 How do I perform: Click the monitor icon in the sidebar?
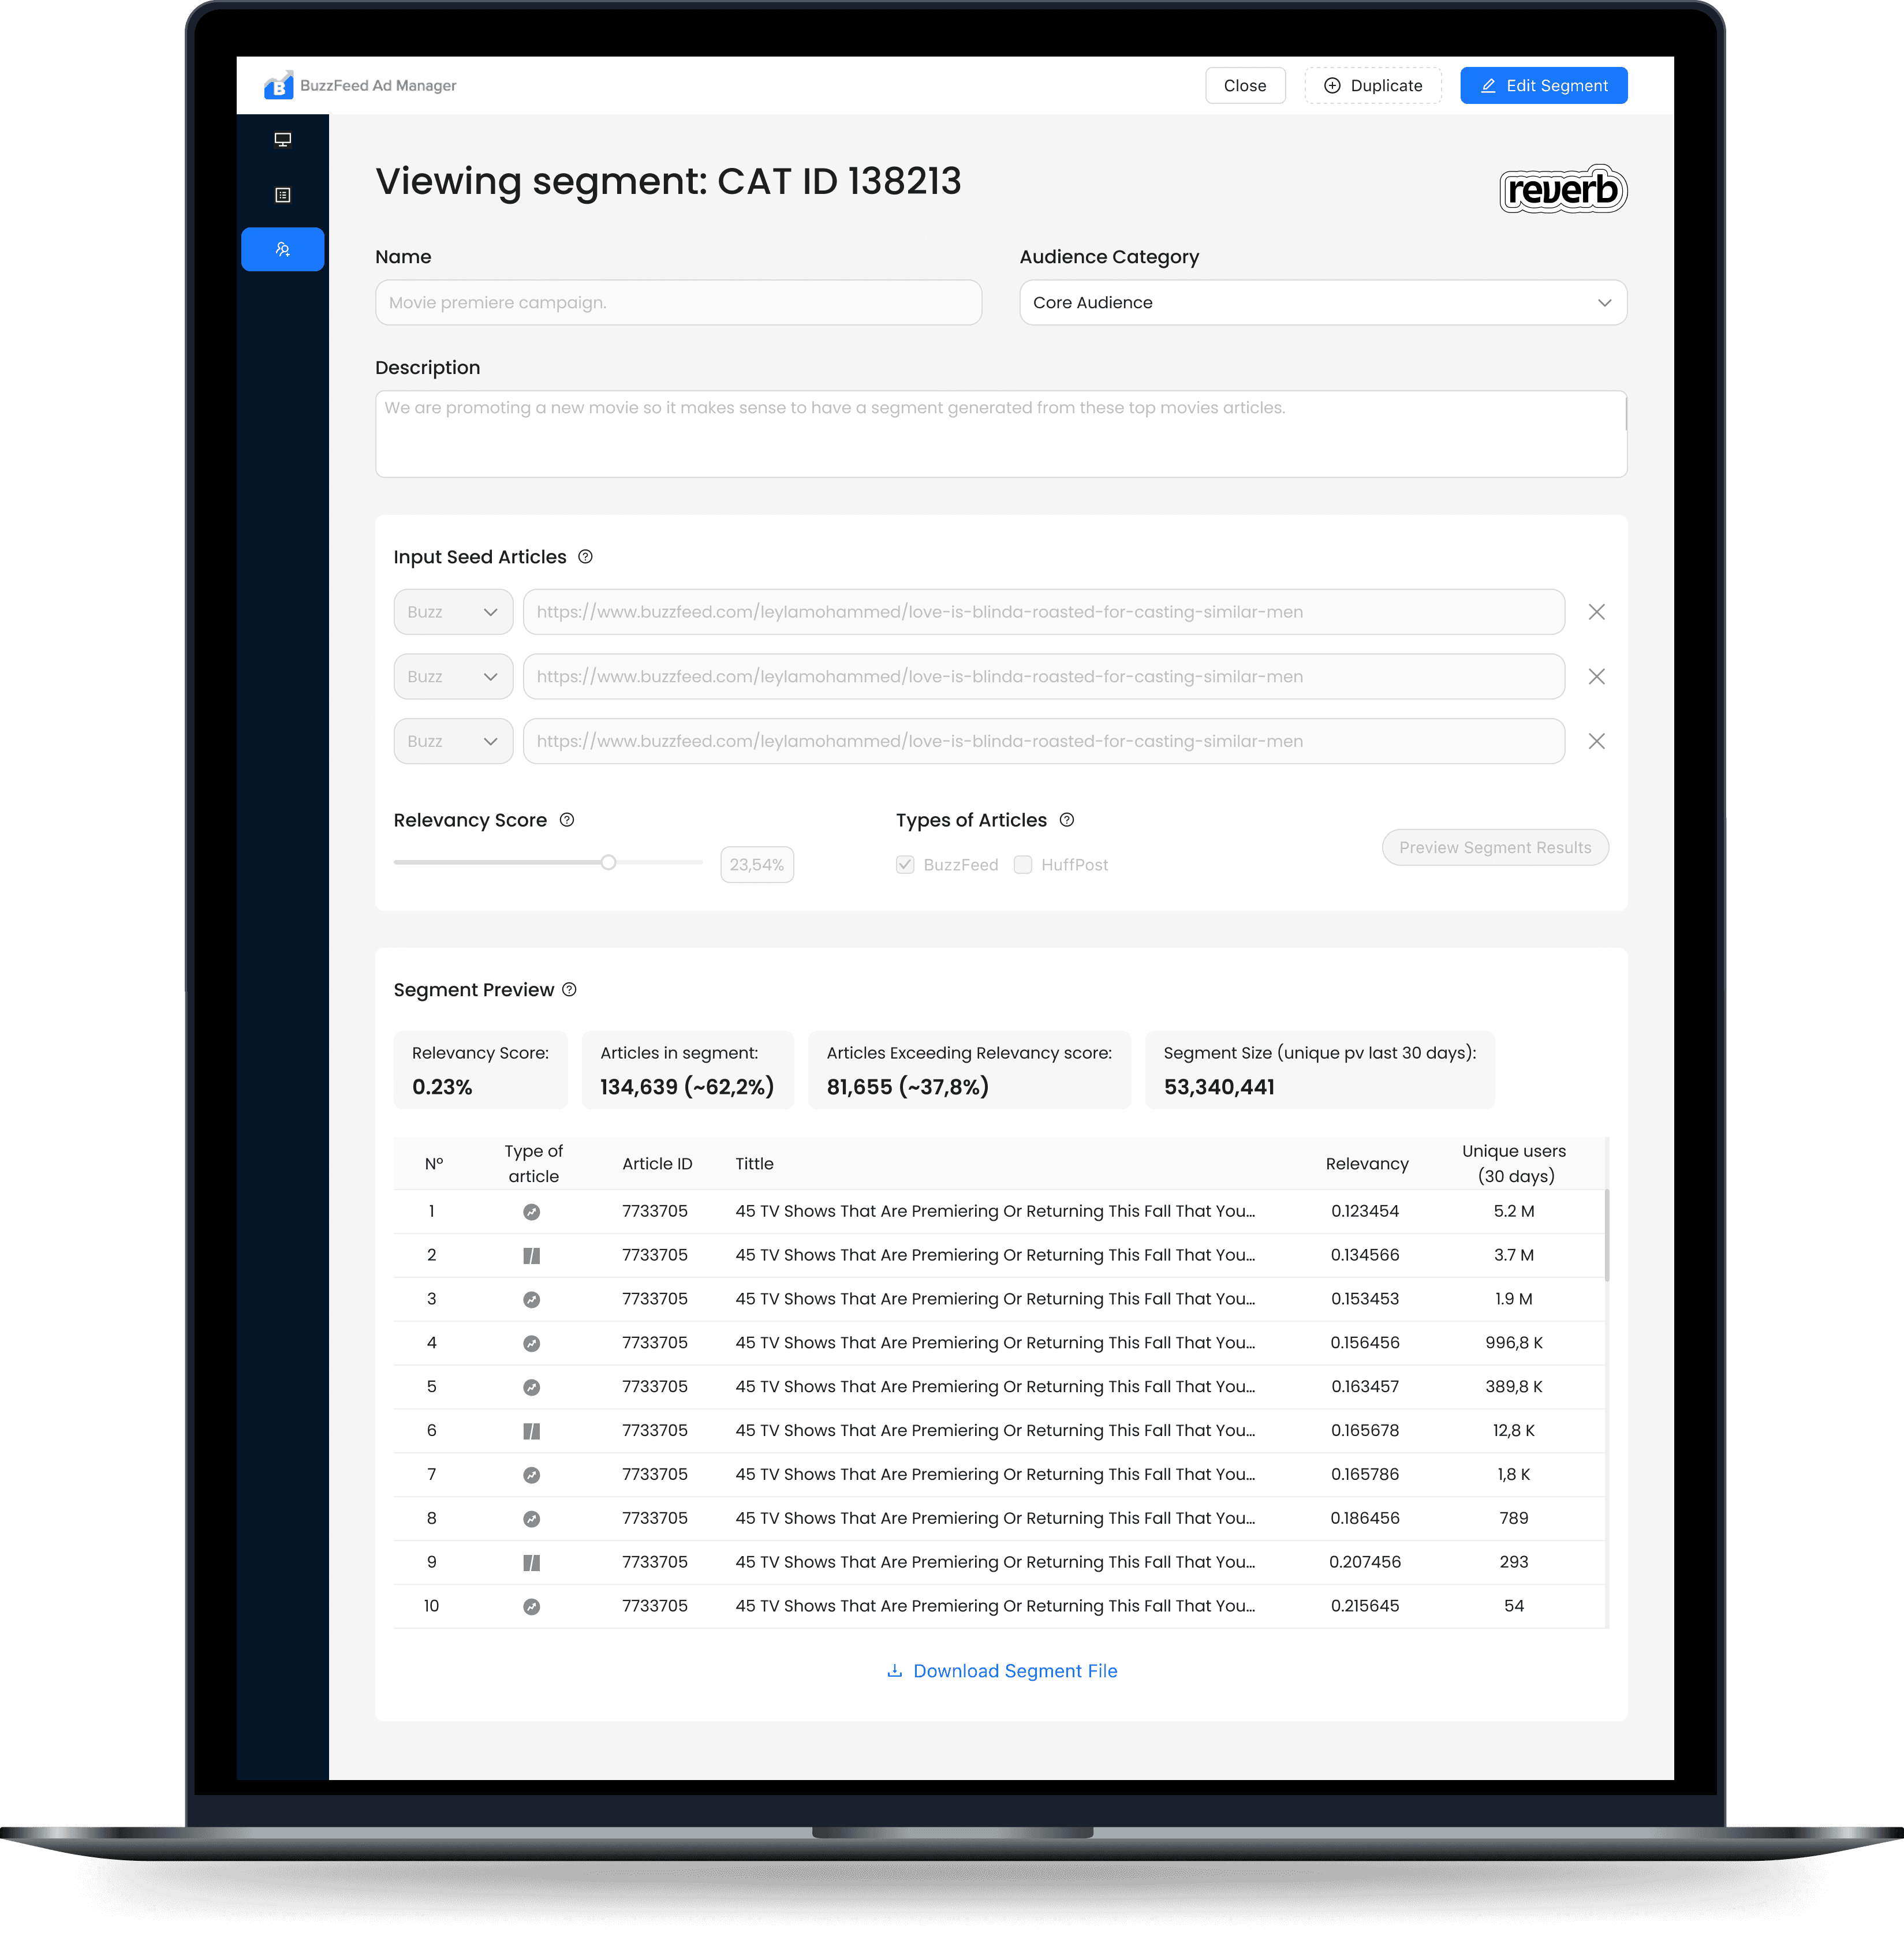pos(283,140)
